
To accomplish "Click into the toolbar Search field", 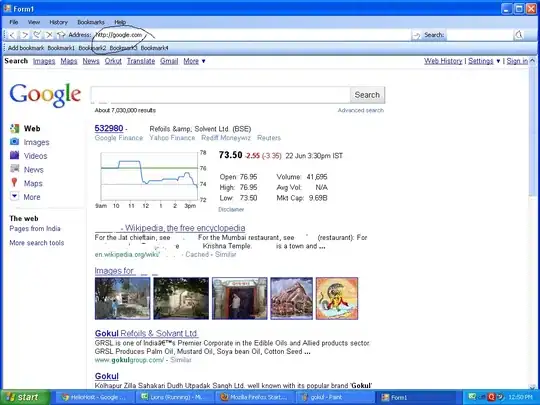I will pos(480,35).
